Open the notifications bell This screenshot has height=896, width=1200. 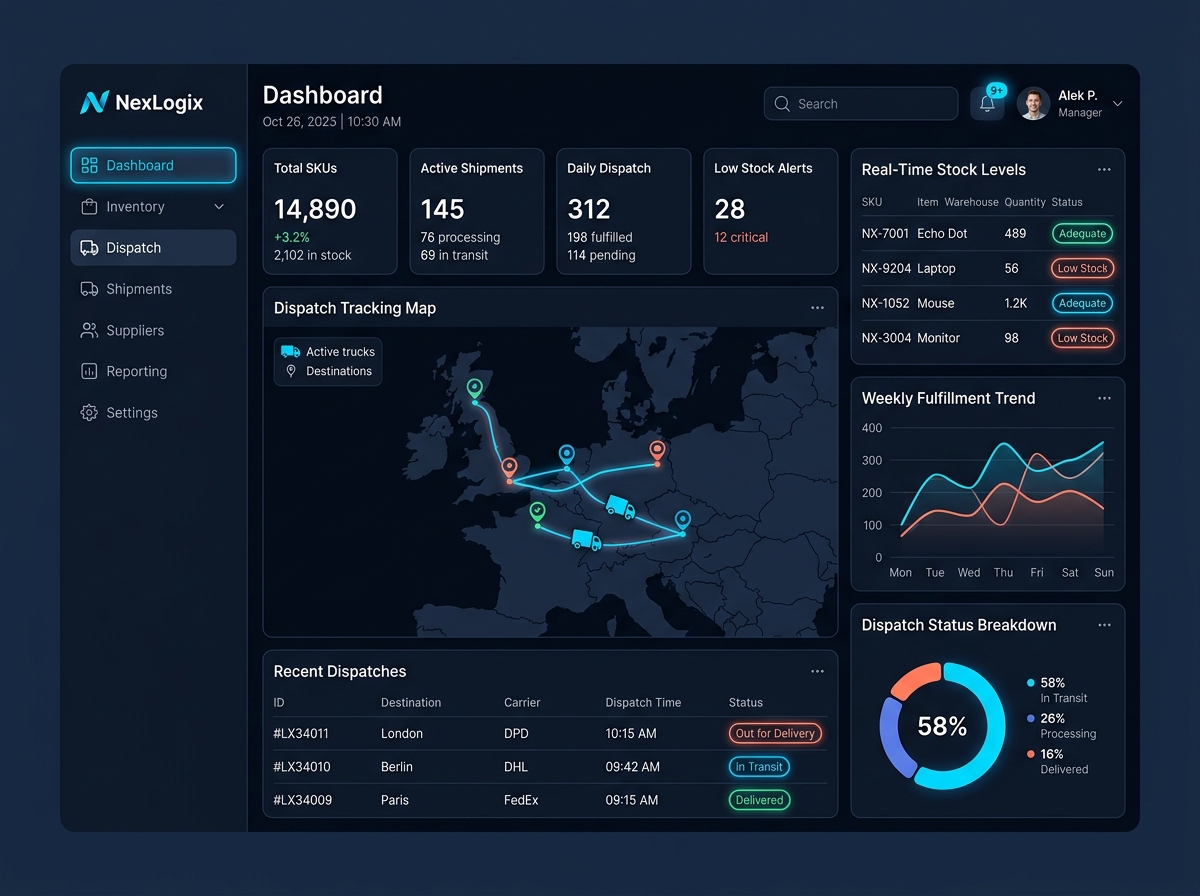click(x=987, y=104)
